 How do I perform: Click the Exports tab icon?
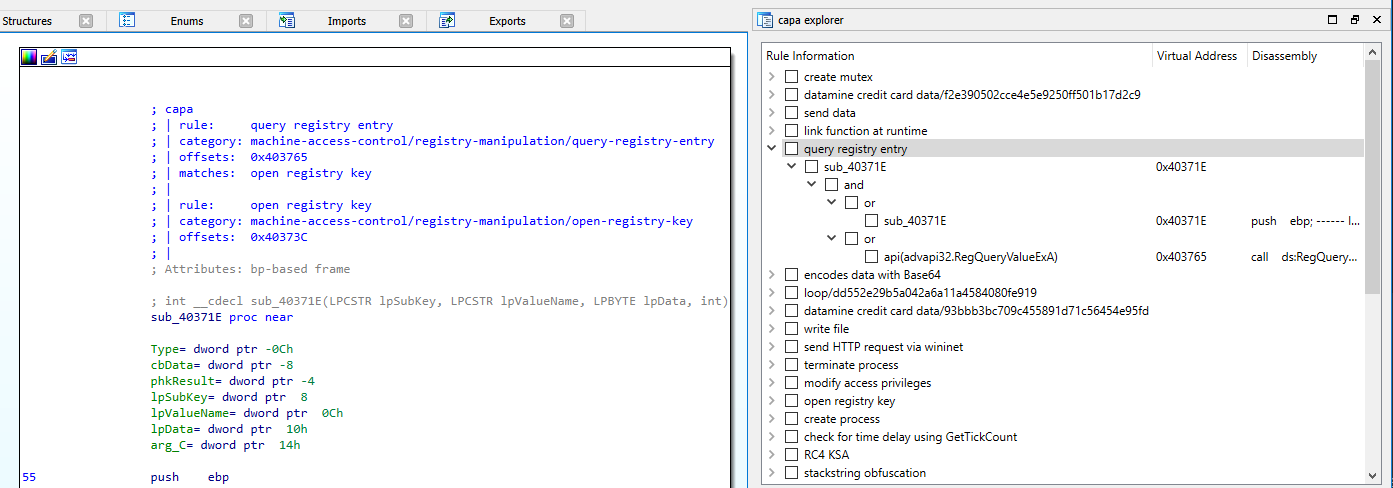tap(447, 20)
